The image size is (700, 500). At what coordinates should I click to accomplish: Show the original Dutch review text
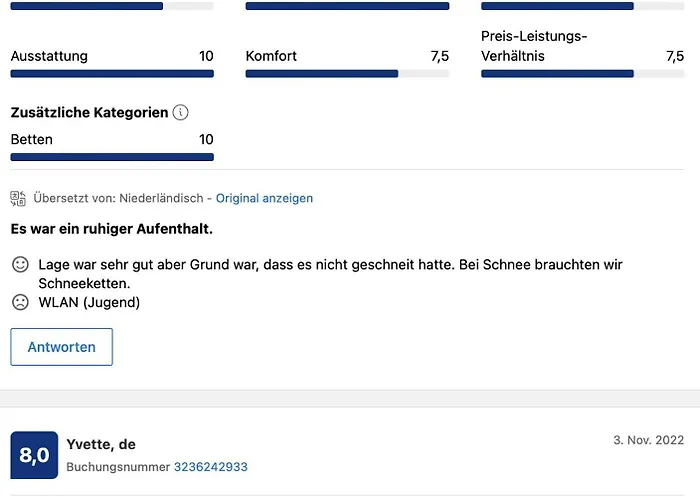(264, 198)
